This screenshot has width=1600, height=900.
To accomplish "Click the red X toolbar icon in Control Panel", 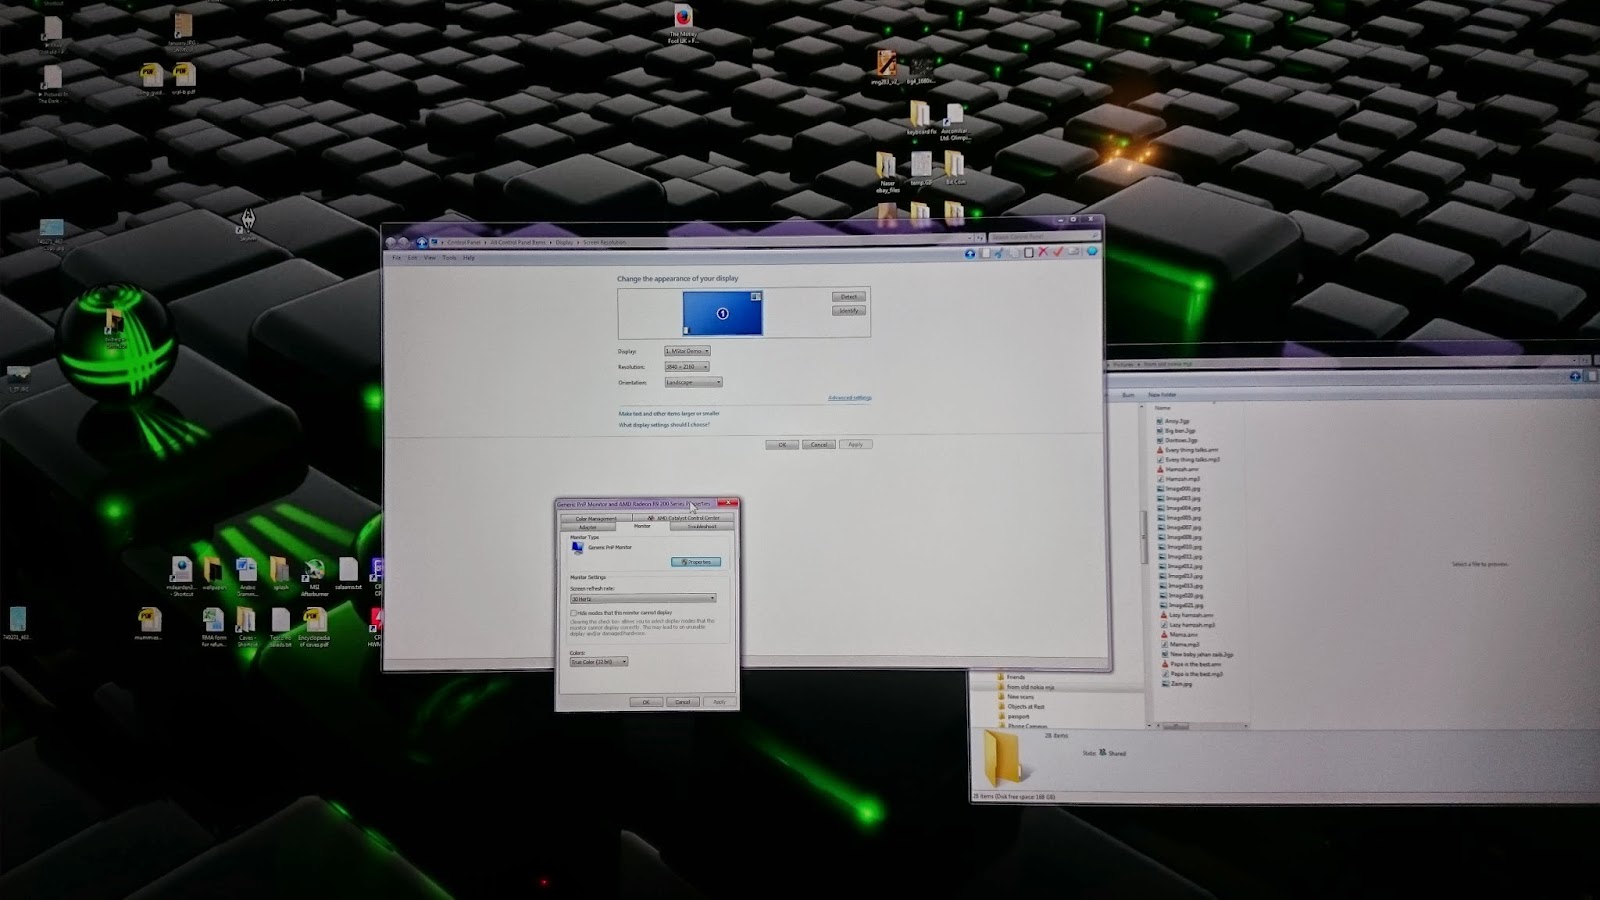I will tap(1042, 252).
